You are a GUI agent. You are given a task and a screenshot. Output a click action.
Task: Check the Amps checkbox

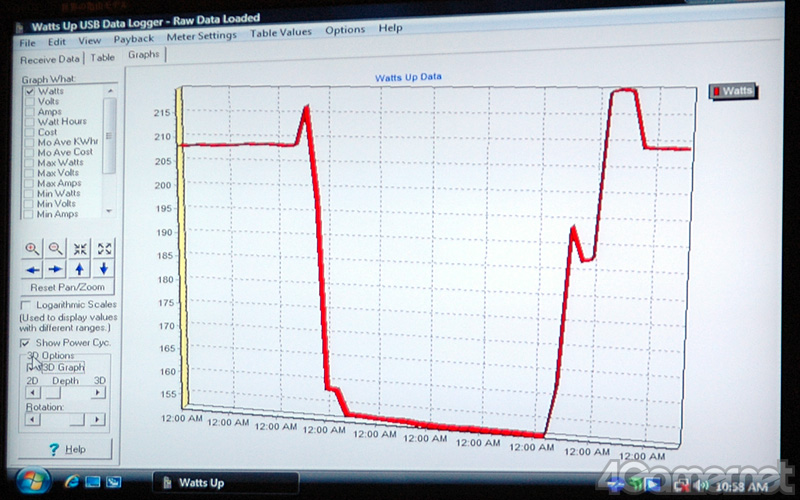(30, 112)
